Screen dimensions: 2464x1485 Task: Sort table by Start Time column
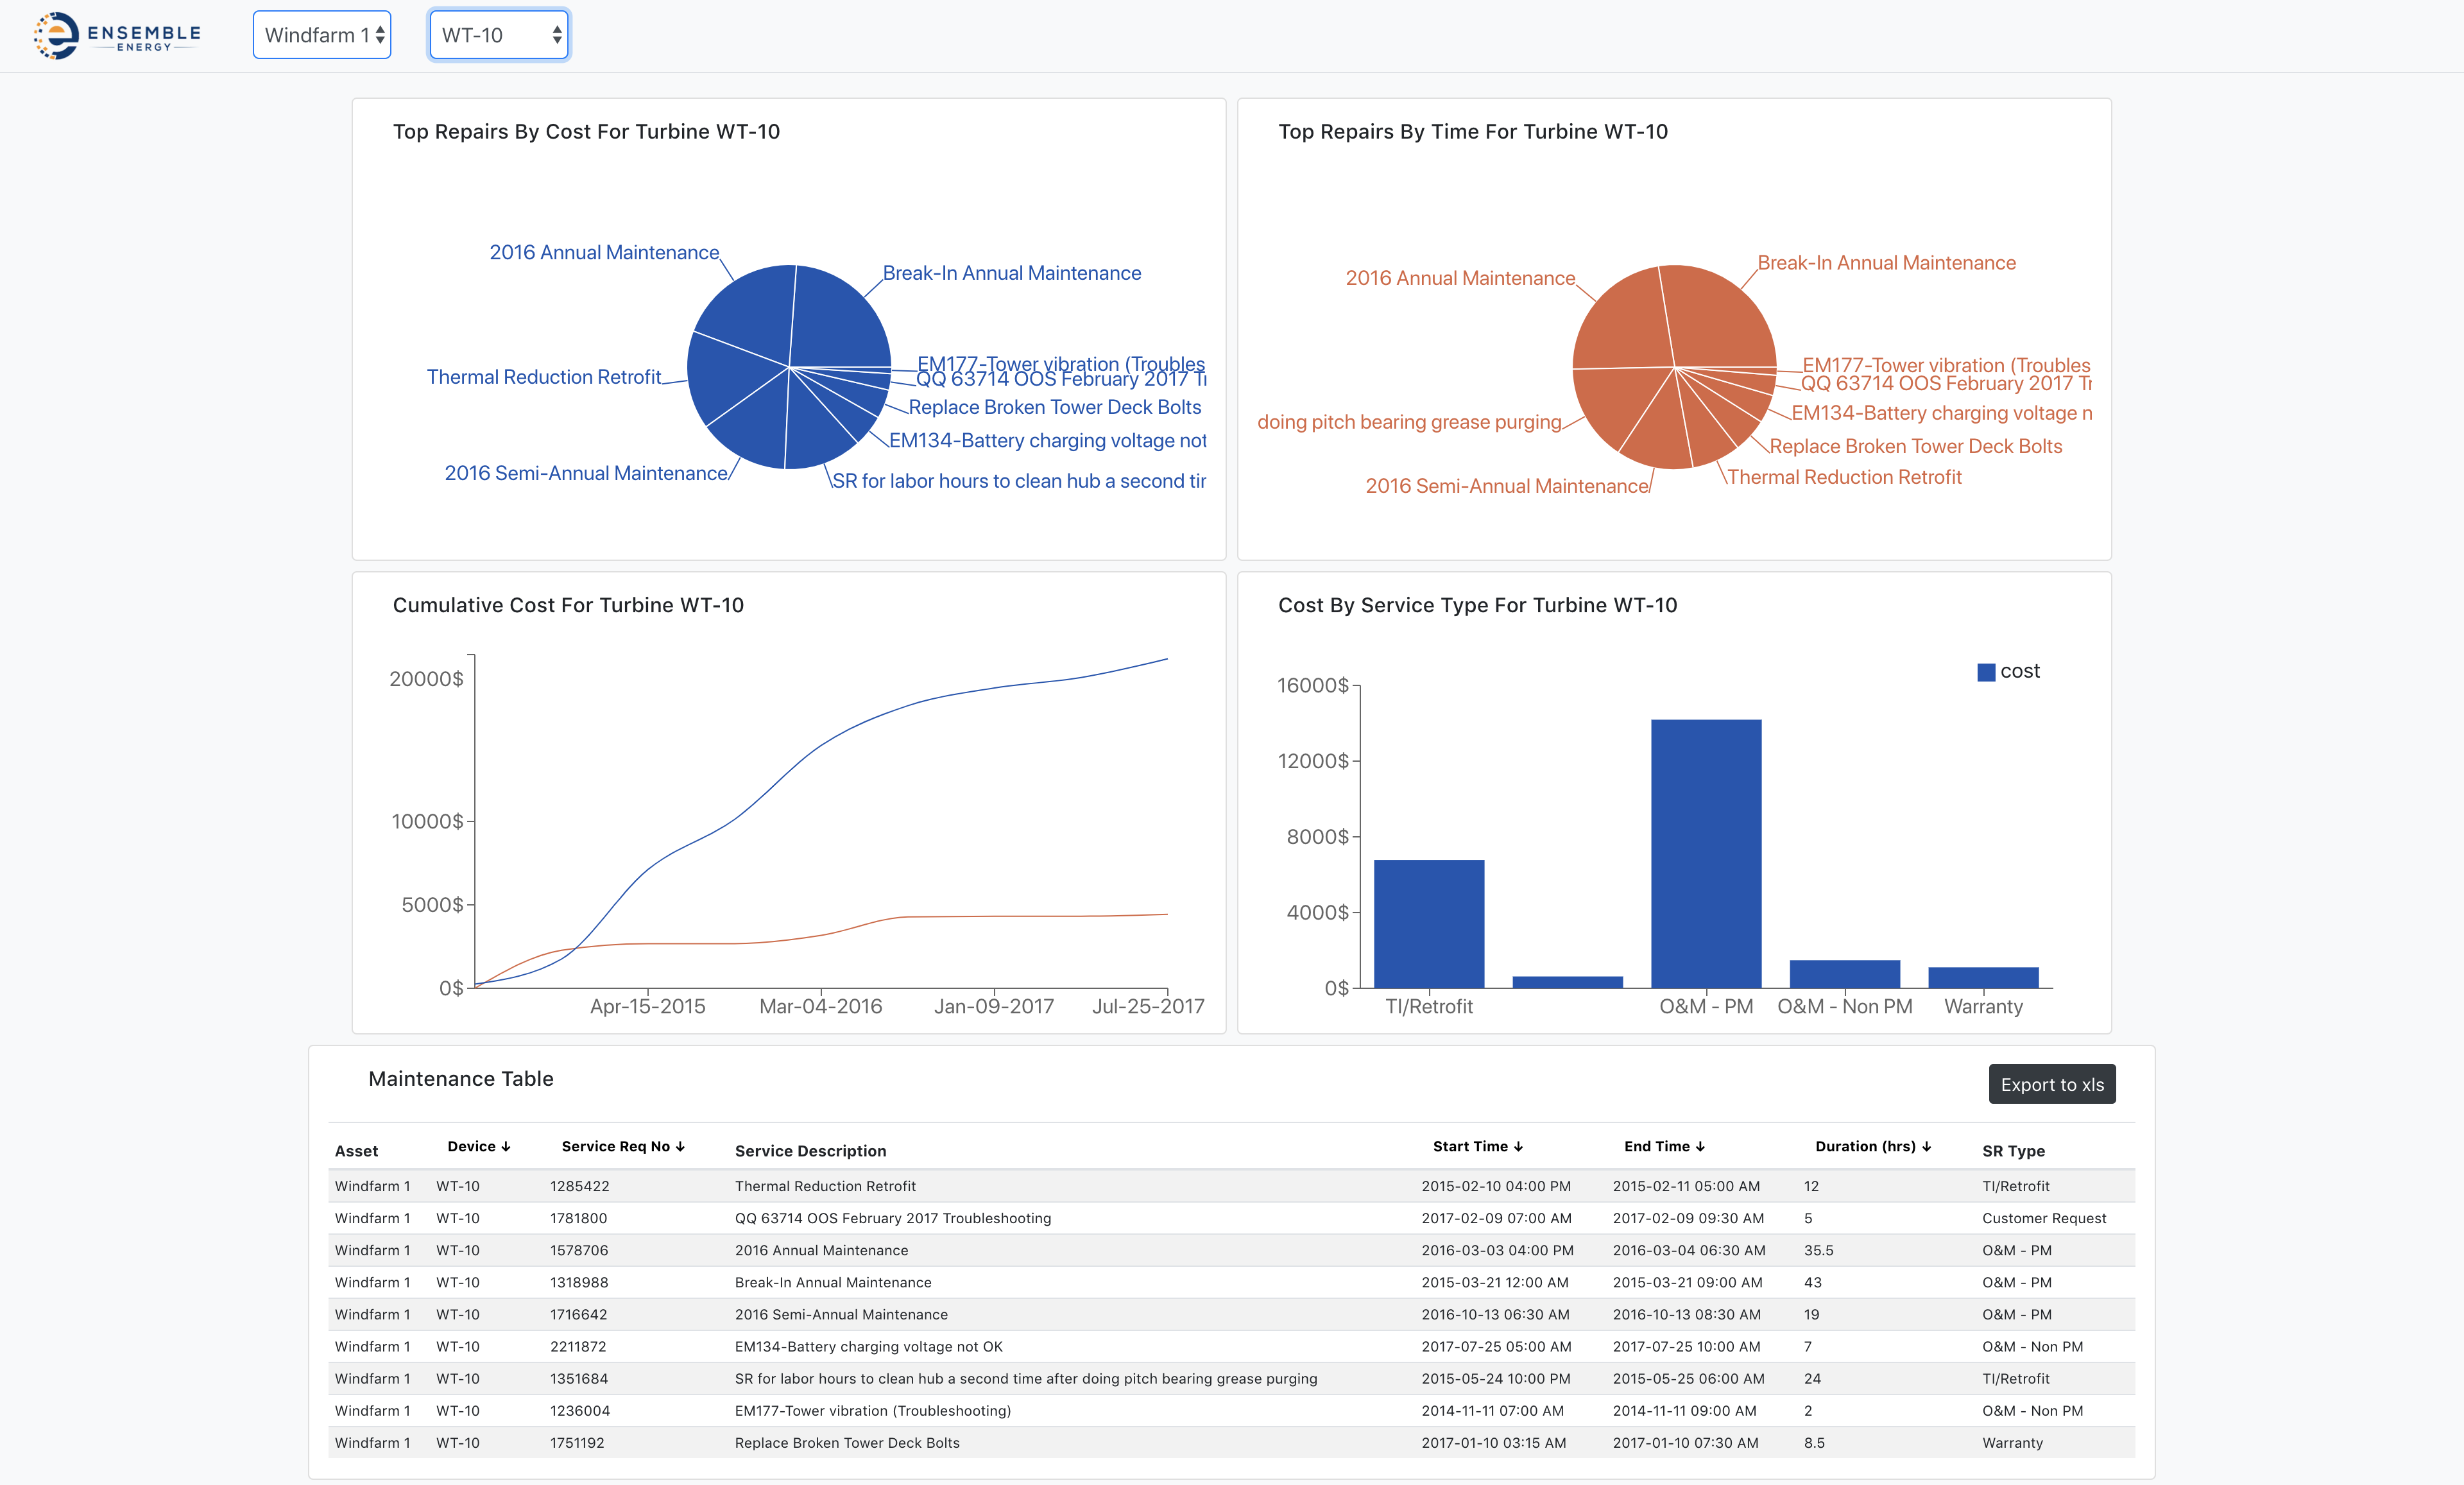[1477, 1146]
